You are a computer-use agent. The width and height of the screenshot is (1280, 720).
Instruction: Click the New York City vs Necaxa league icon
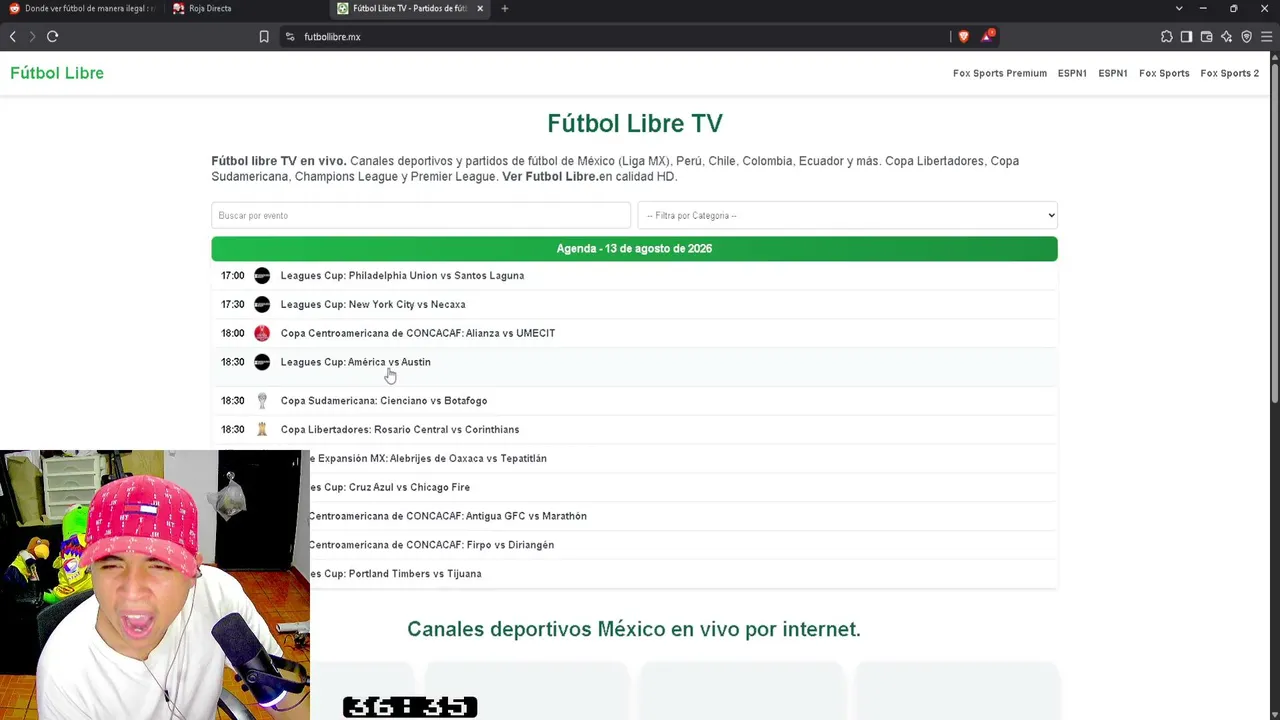point(262,305)
